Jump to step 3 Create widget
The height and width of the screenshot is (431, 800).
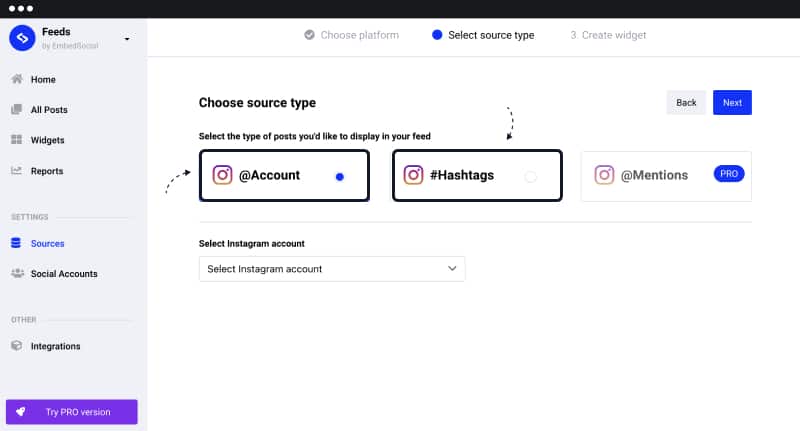[608, 35]
